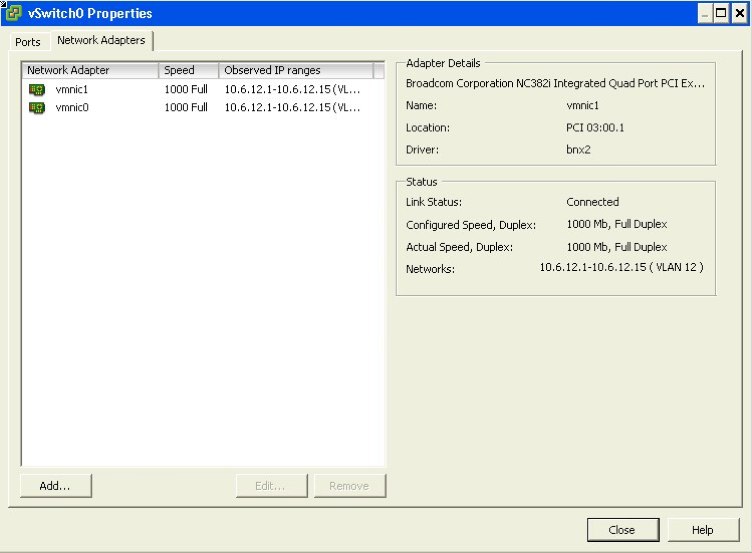Close the window with the title bar X
This screenshot has width=752, height=553.
tap(740, 13)
